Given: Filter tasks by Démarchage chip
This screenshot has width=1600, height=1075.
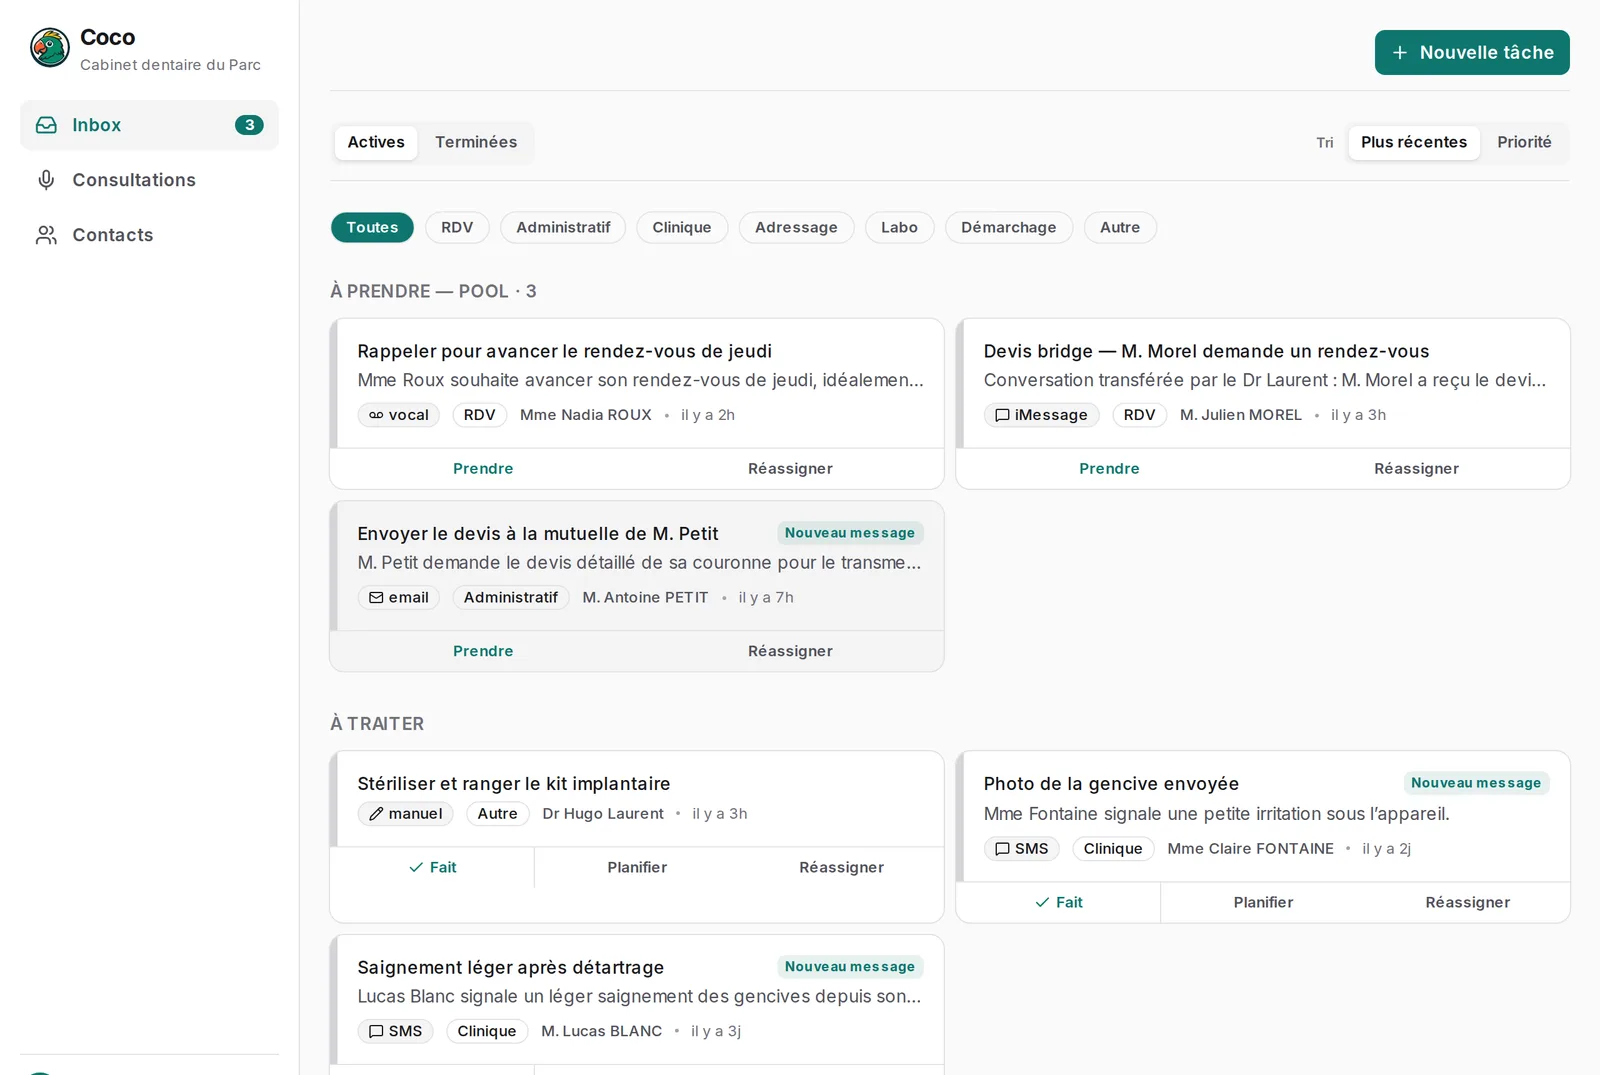Looking at the screenshot, I should pyautogui.click(x=1008, y=228).
